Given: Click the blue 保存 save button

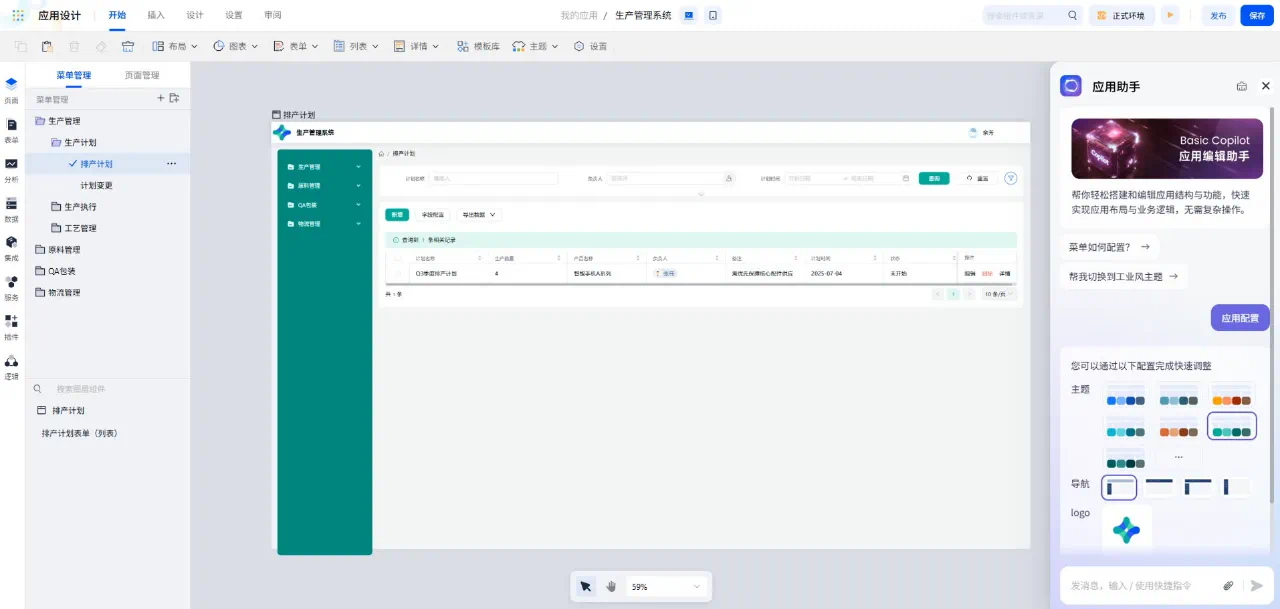Looking at the screenshot, I should [x=1256, y=15].
